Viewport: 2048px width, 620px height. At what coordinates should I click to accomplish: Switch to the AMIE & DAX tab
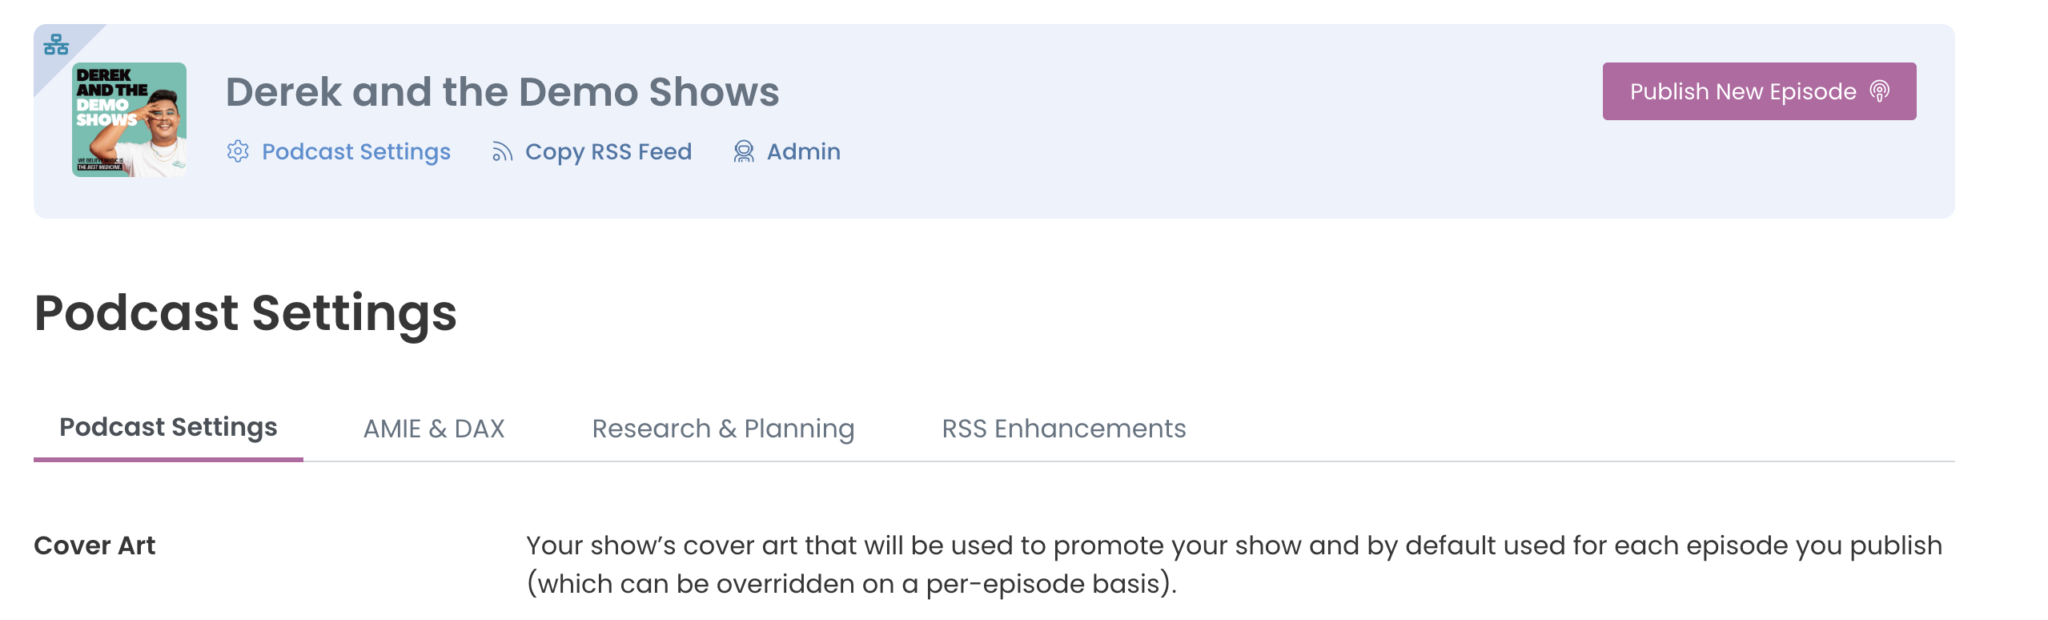[x=434, y=428]
